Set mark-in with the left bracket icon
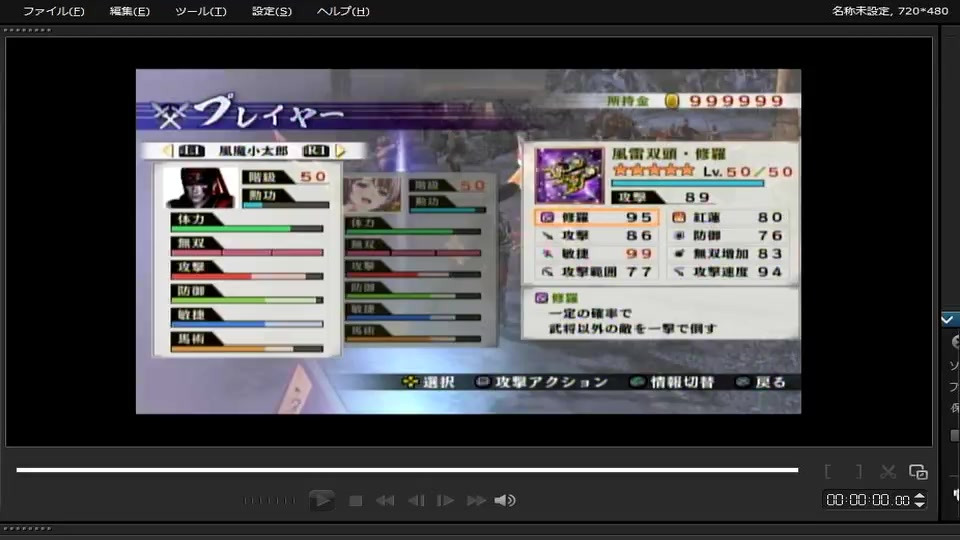 click(828, 471)
